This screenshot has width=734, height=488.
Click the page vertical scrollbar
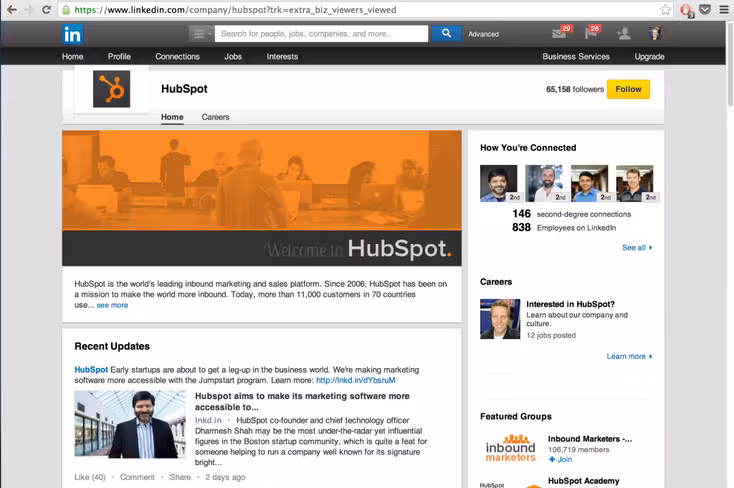tap(730, 63)
